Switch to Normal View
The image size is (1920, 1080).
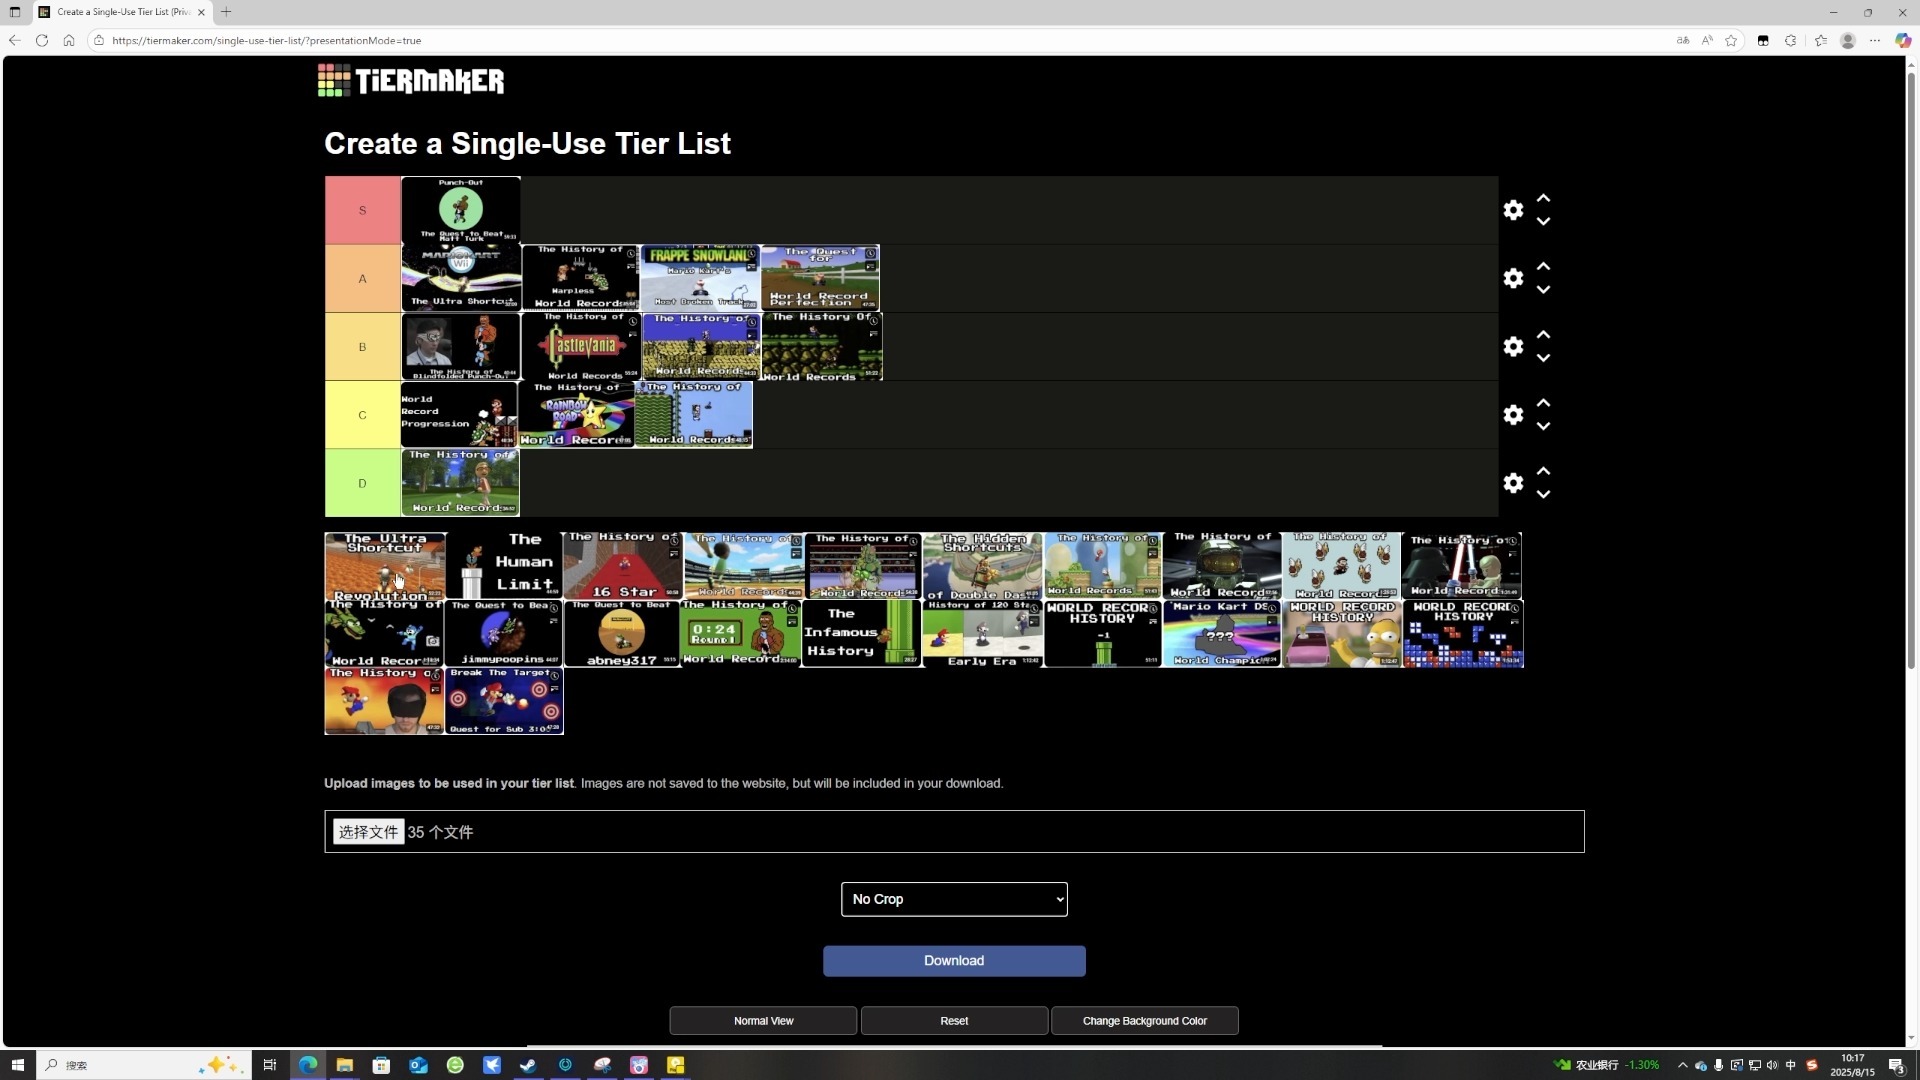(763, 1021)
